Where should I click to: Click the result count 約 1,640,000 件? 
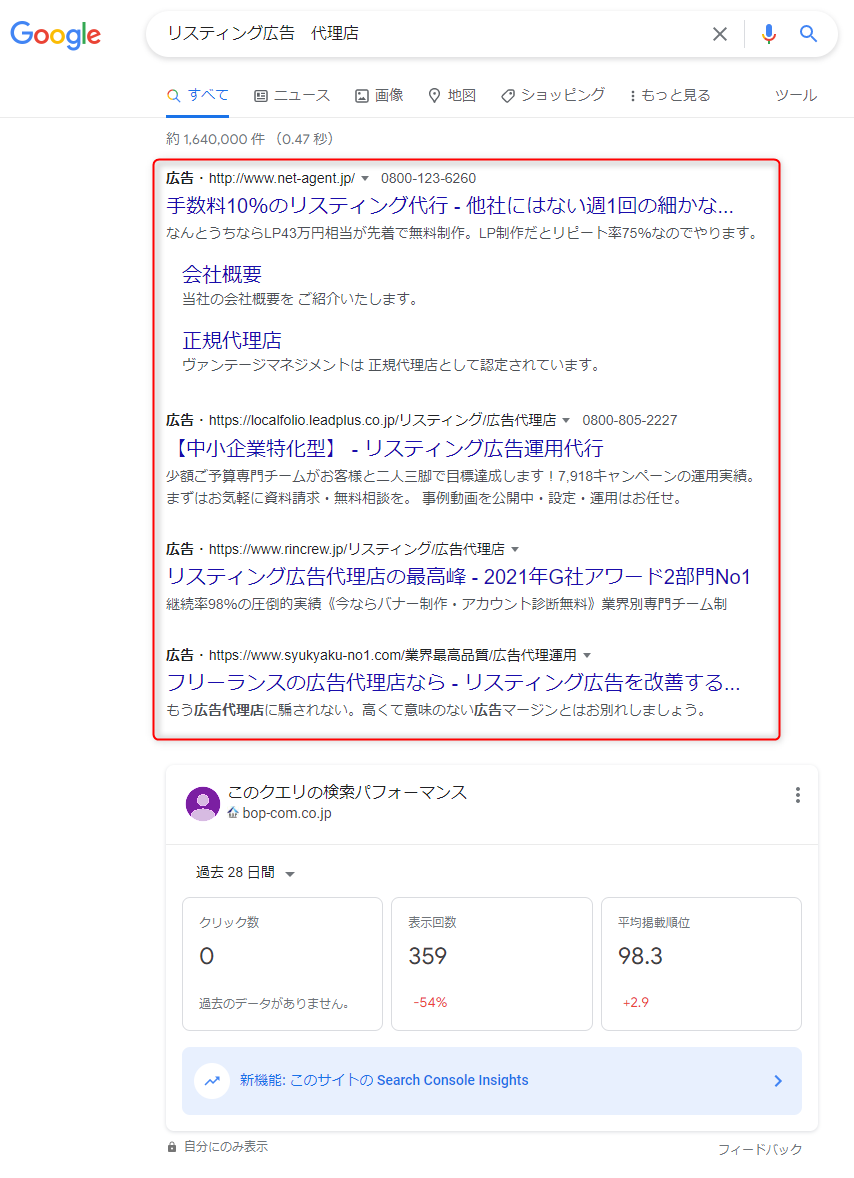(x=216, y=139)
